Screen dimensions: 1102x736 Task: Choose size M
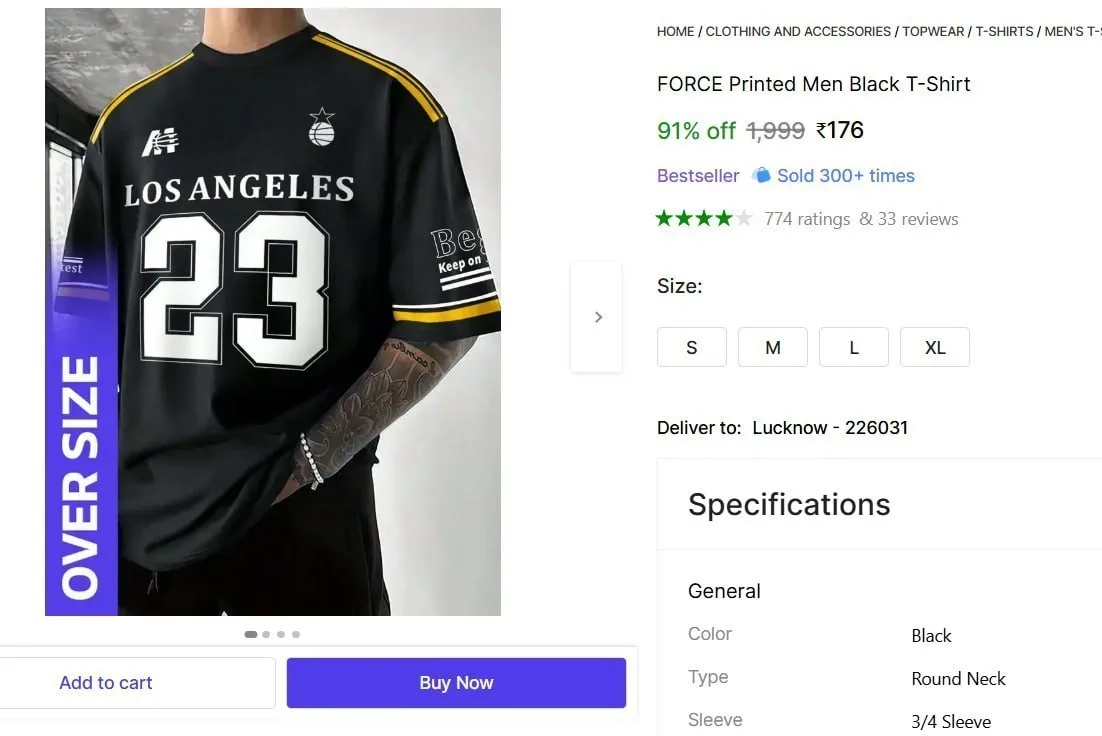(x=773, y=347)
